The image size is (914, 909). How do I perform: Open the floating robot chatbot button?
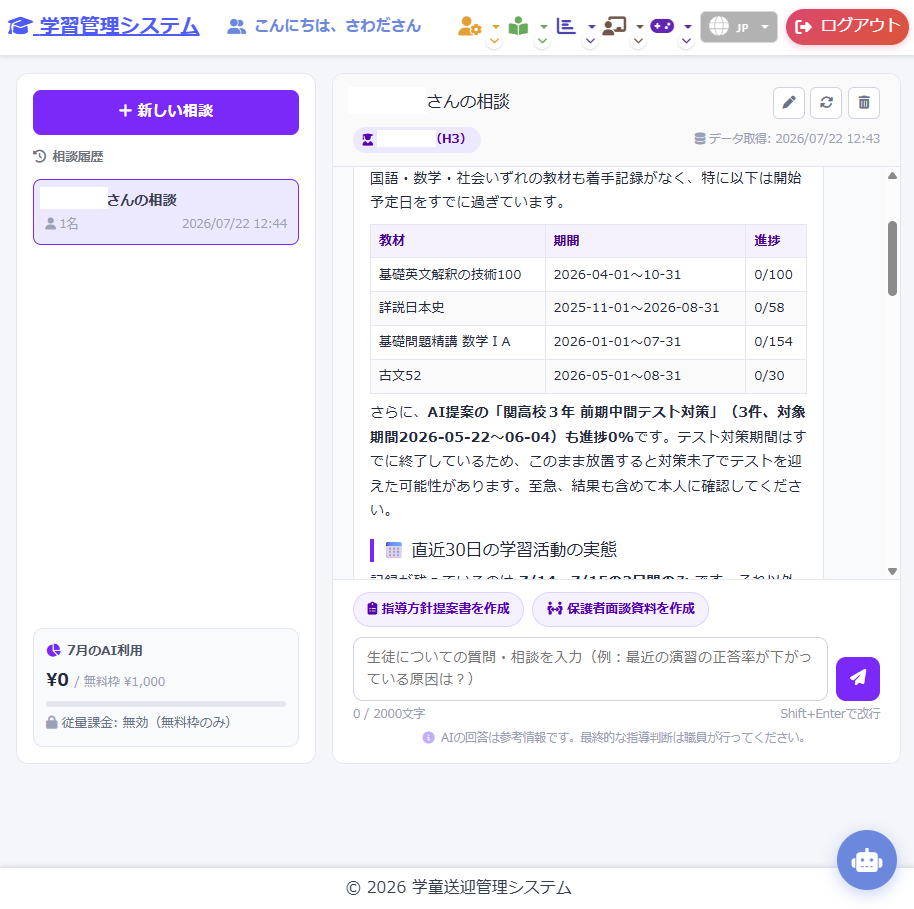tap(866, 859)
